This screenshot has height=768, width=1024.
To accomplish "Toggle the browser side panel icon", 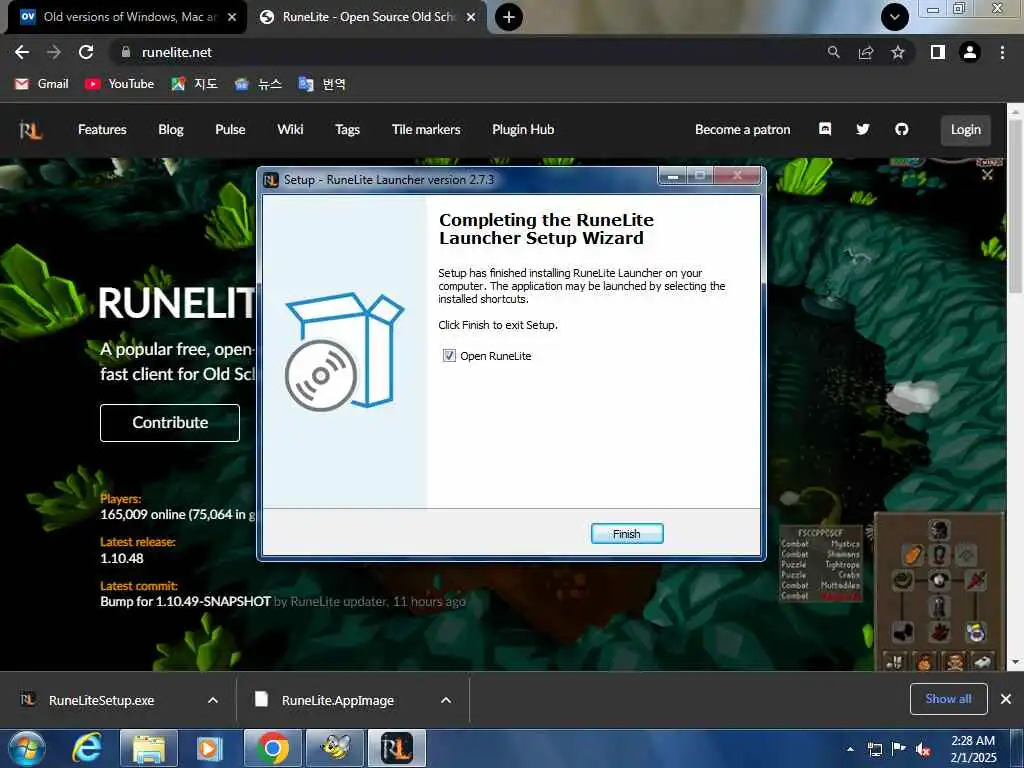I will [x=938, y=52].
